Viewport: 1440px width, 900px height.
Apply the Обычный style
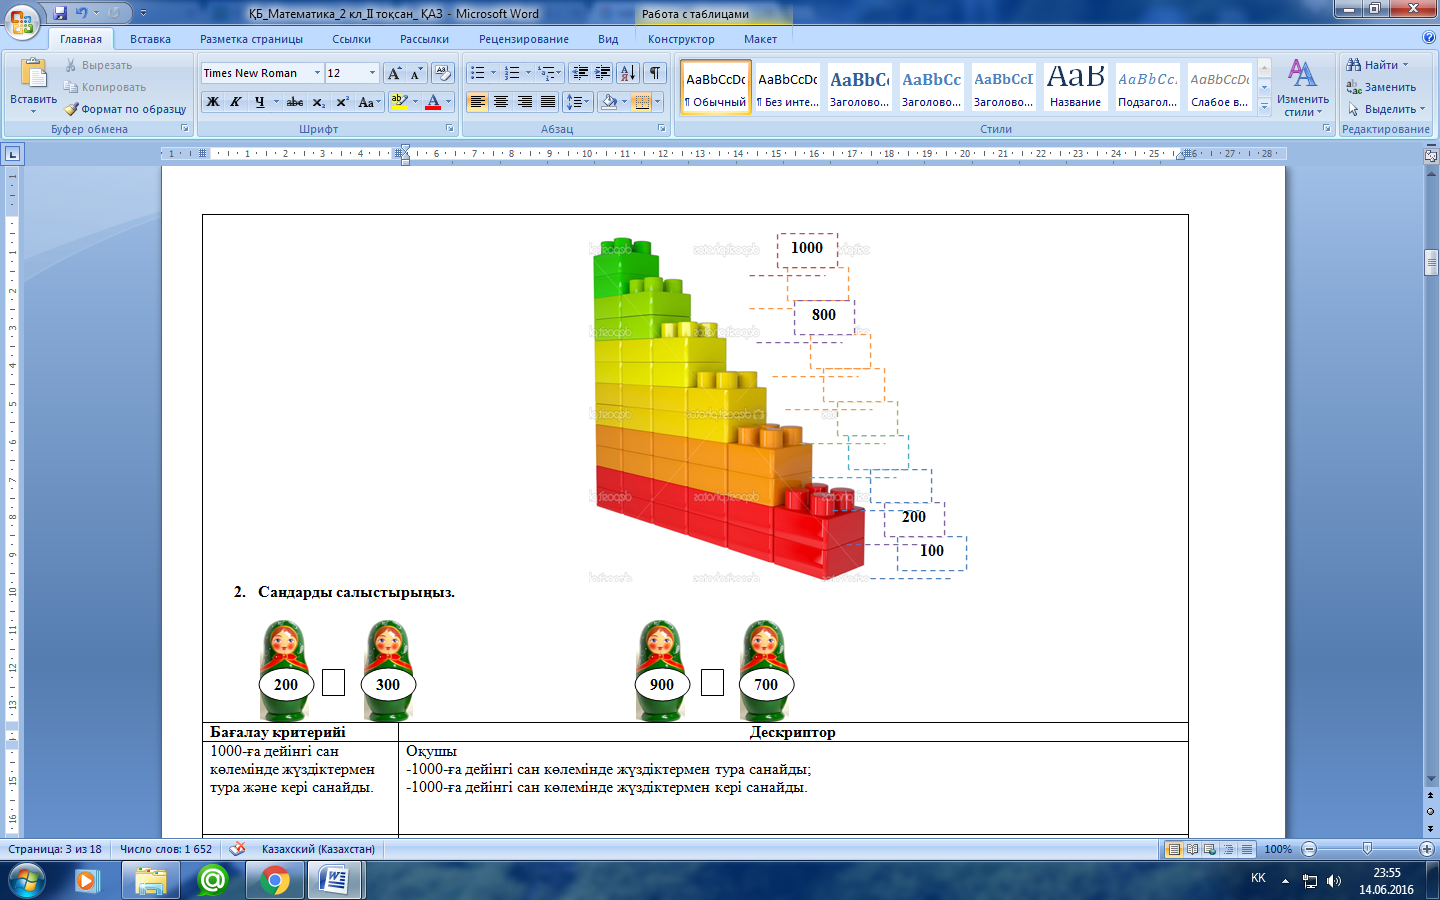point(716,87)
